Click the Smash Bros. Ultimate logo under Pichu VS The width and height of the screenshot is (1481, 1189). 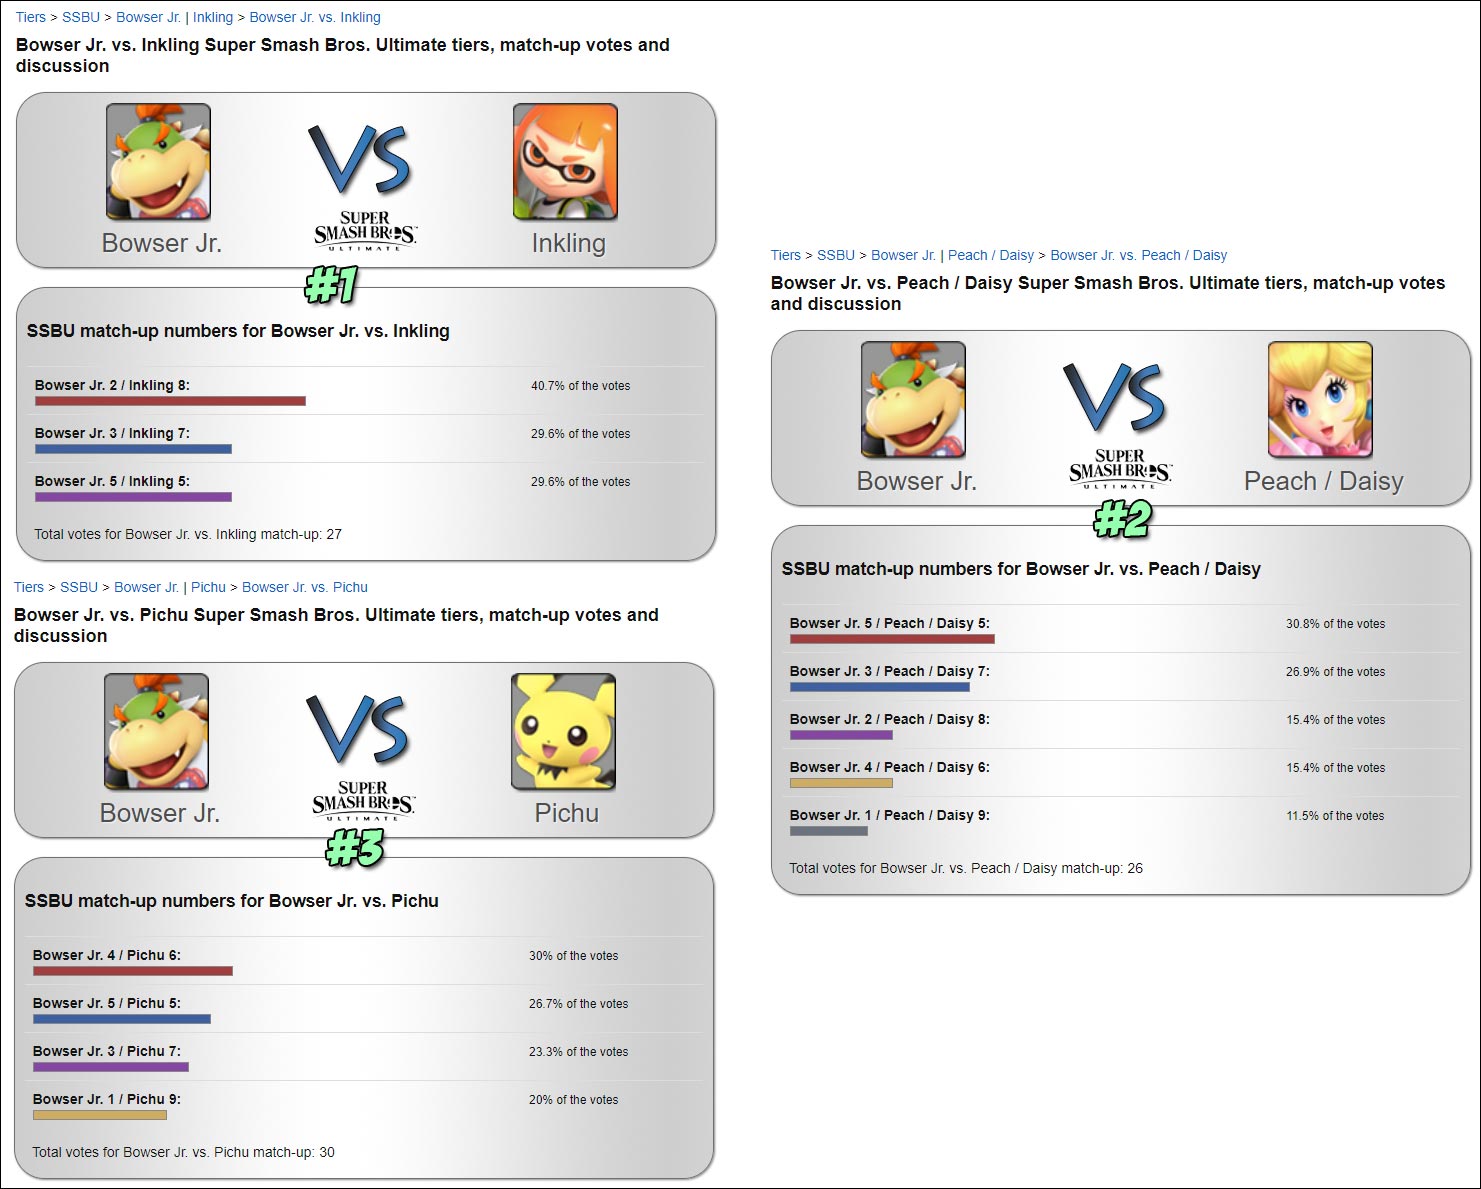(363, 800)
